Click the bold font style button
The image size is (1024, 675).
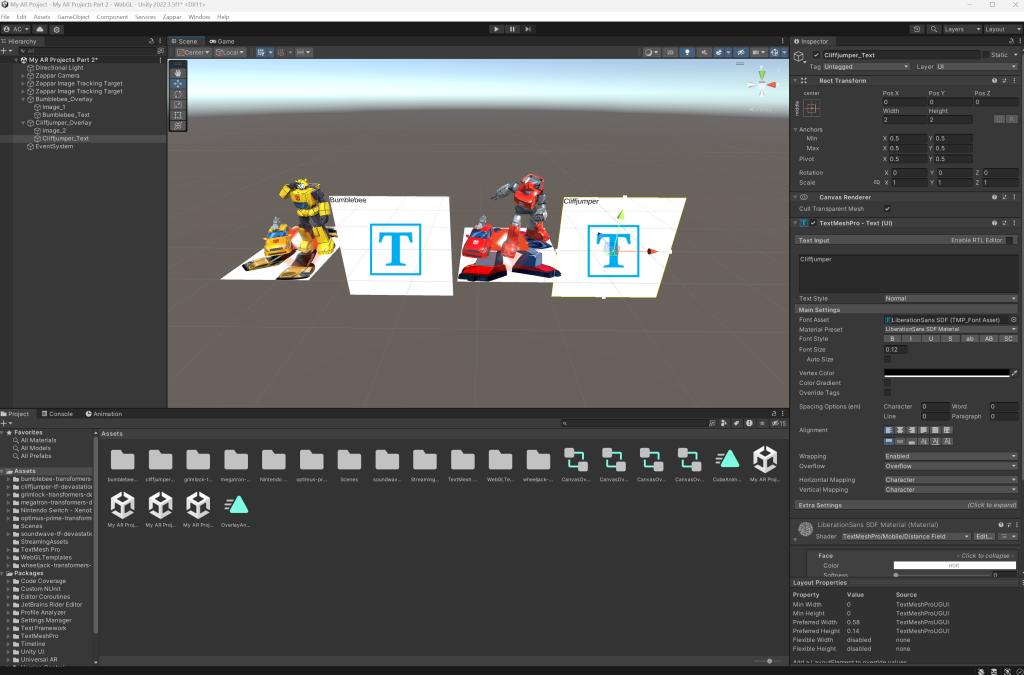click(x=892, y=339)
